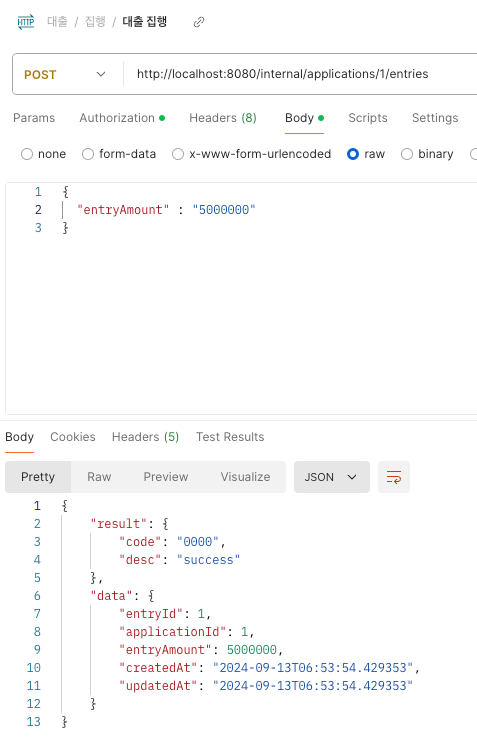Show response Headers (5) tab
This screenshot has height=749, width=477.
click(145, 437)
